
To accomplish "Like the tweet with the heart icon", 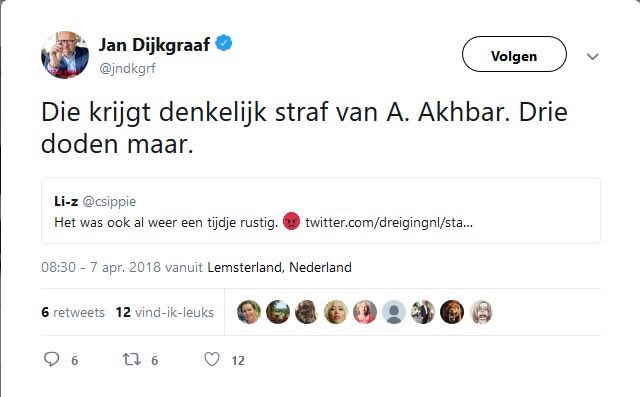I will (212, 359).
